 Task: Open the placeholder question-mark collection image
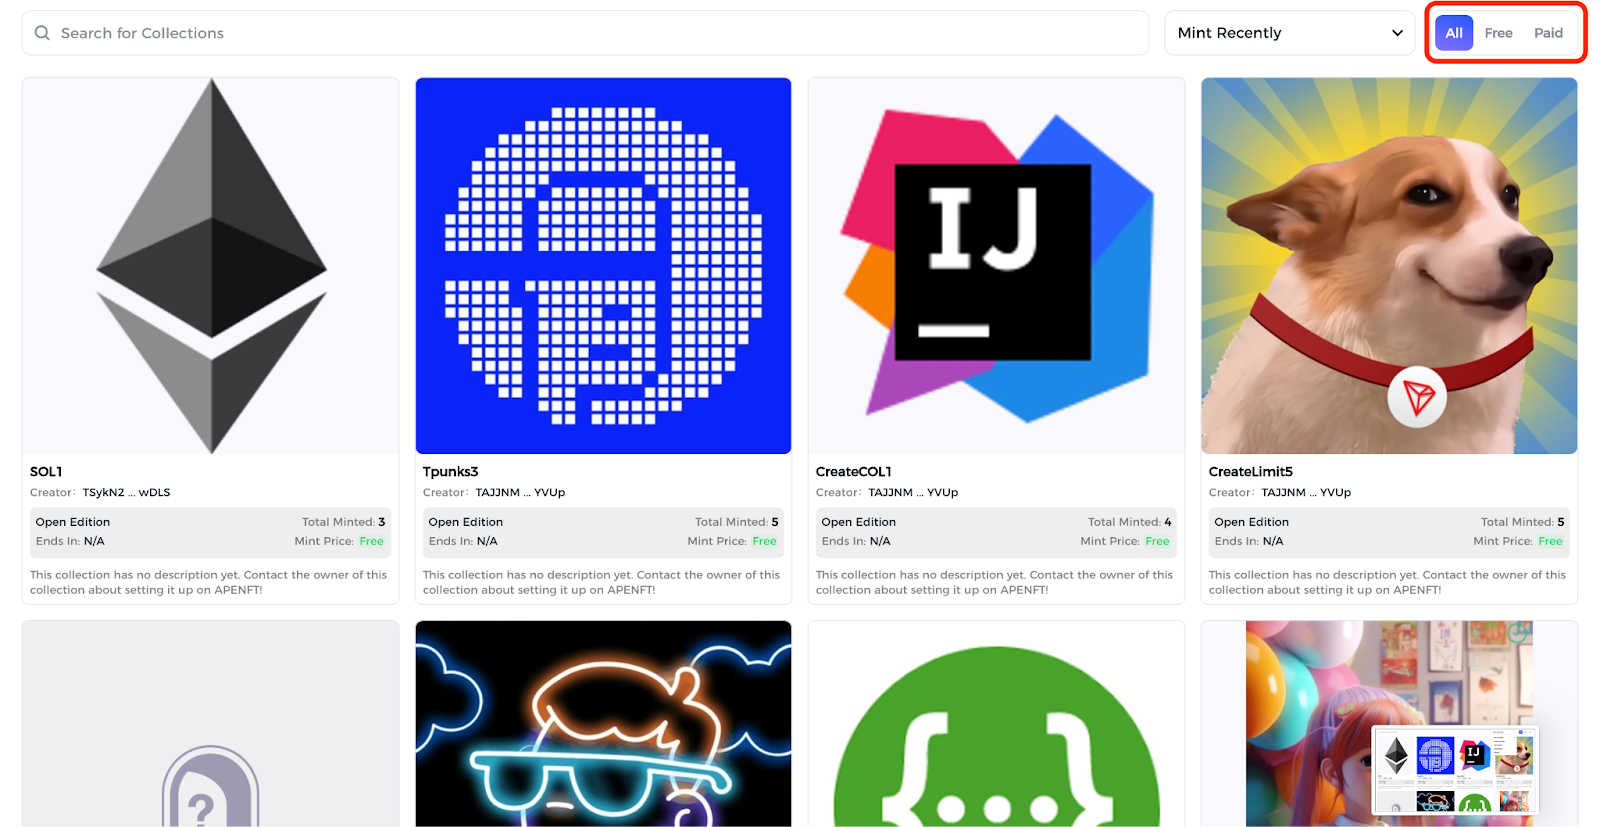211,724
